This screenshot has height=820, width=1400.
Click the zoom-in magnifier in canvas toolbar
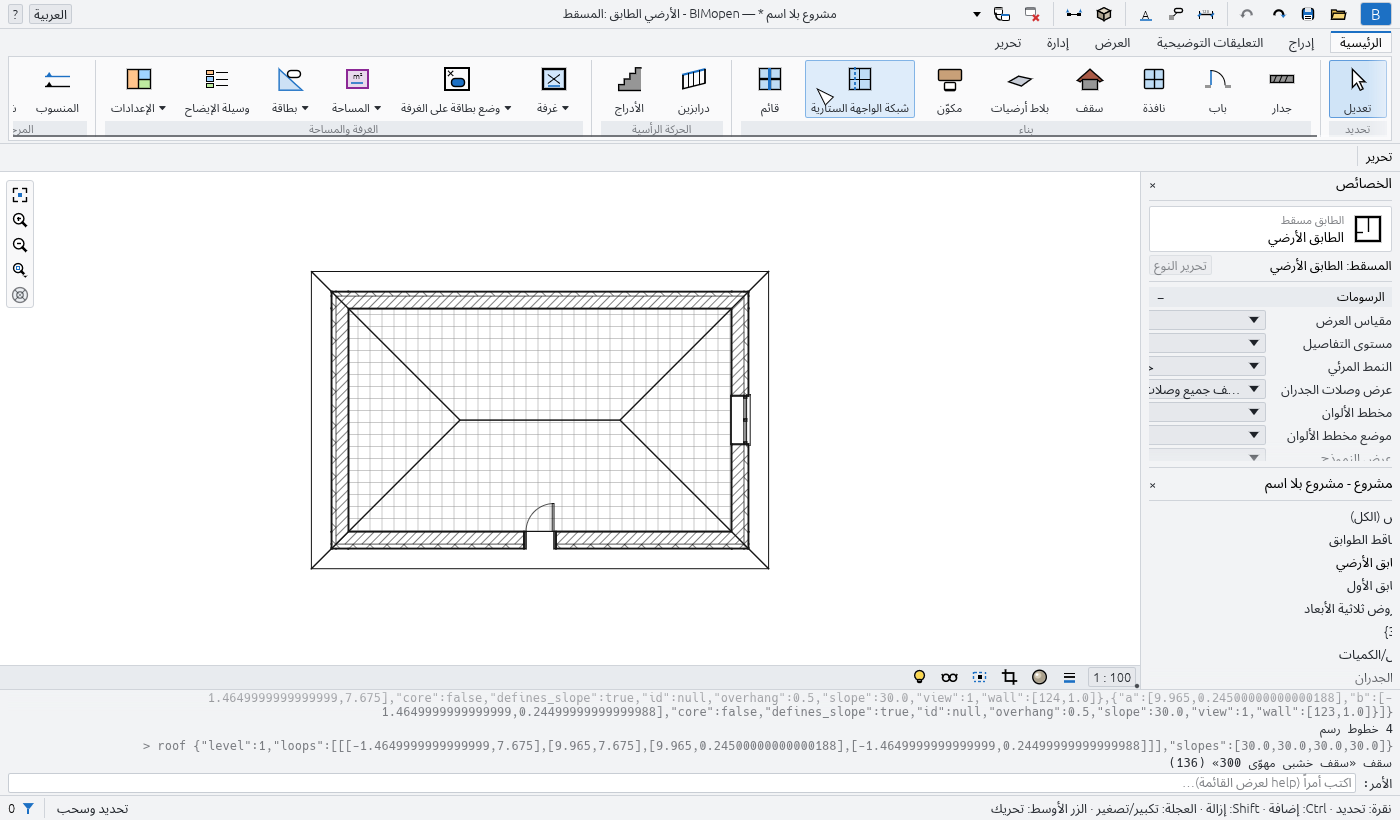tap(19, 220)
